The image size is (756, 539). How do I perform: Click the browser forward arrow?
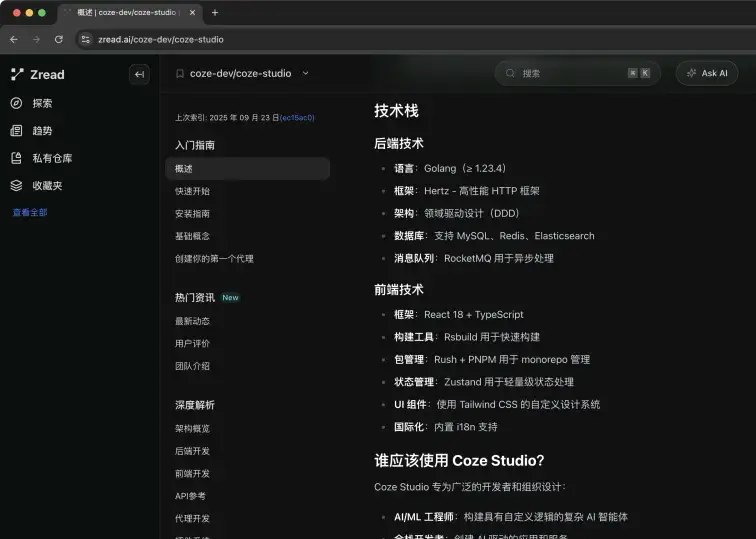[x=36, y=40]
